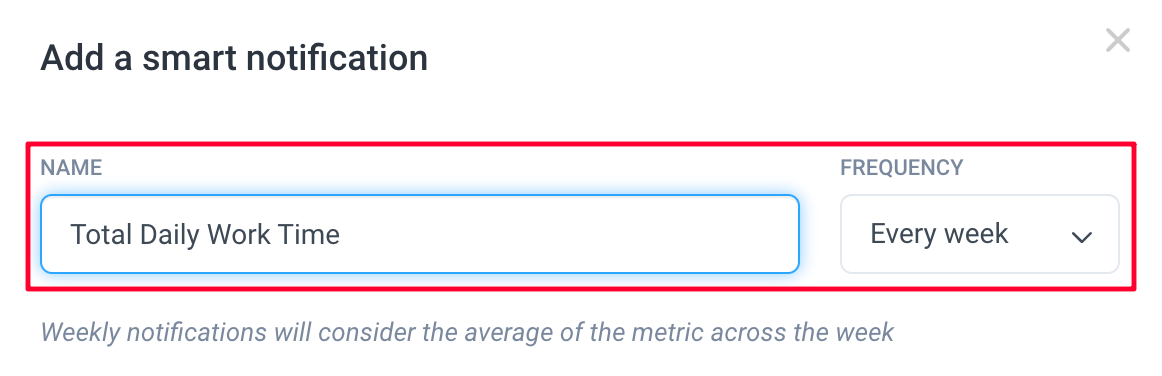
Task: Click the word "Total" in notification name
Action: pyautogui.click(x=101, y=235)
